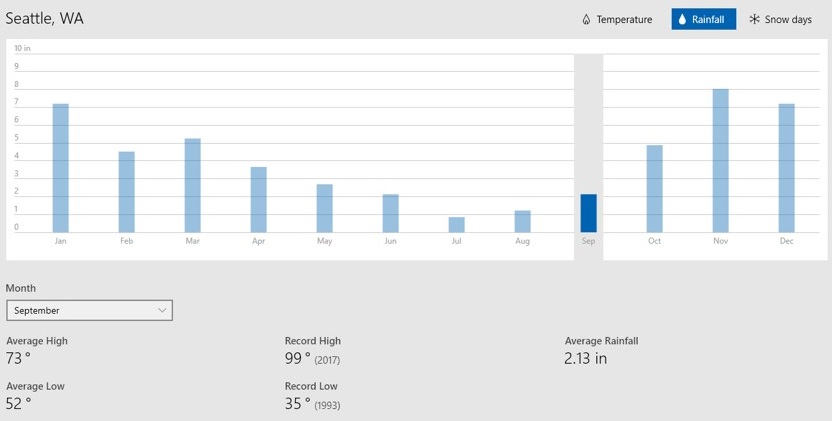Image resolution: width=832 pixels, height=421 pixels.
Task: Click the Aug month axis label
Action: pos(523,241)
